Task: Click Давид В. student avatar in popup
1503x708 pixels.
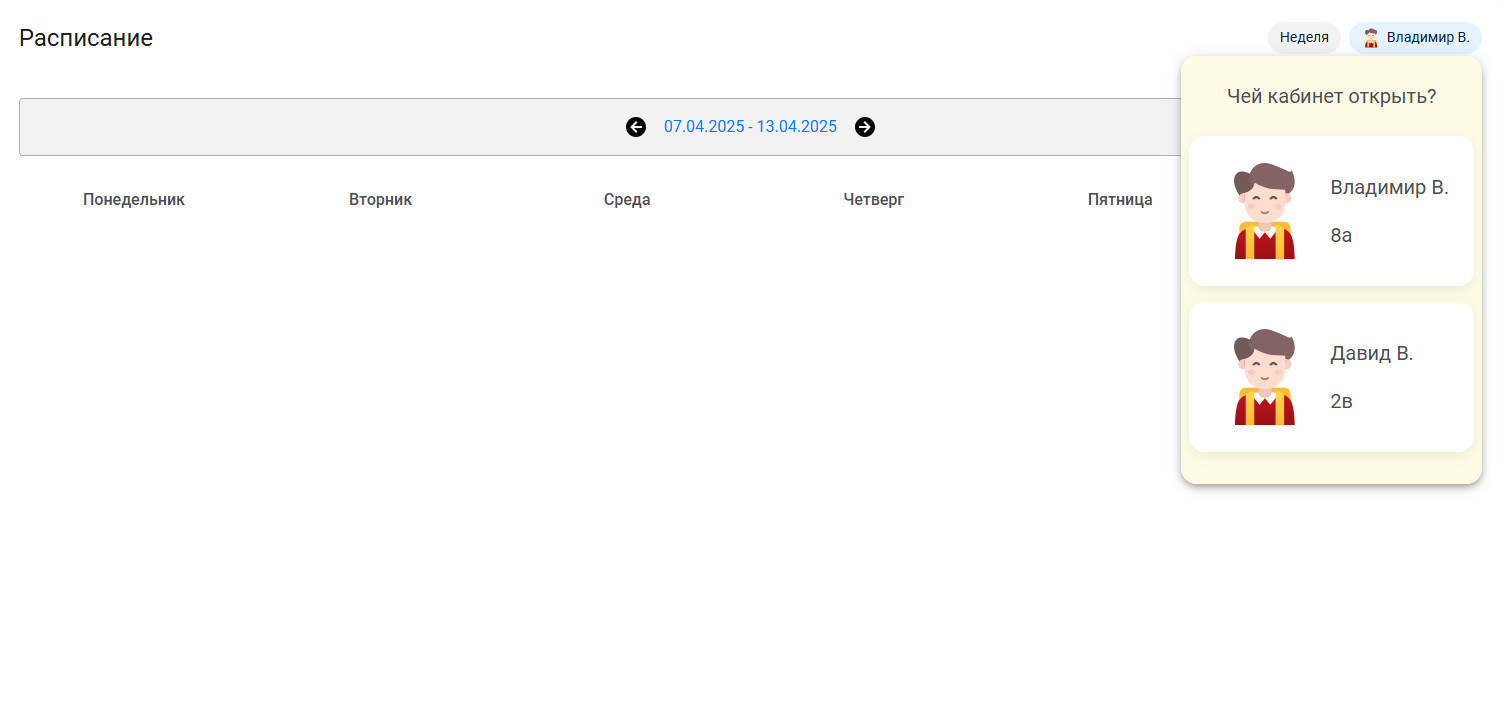Action: click(1264, 377)
